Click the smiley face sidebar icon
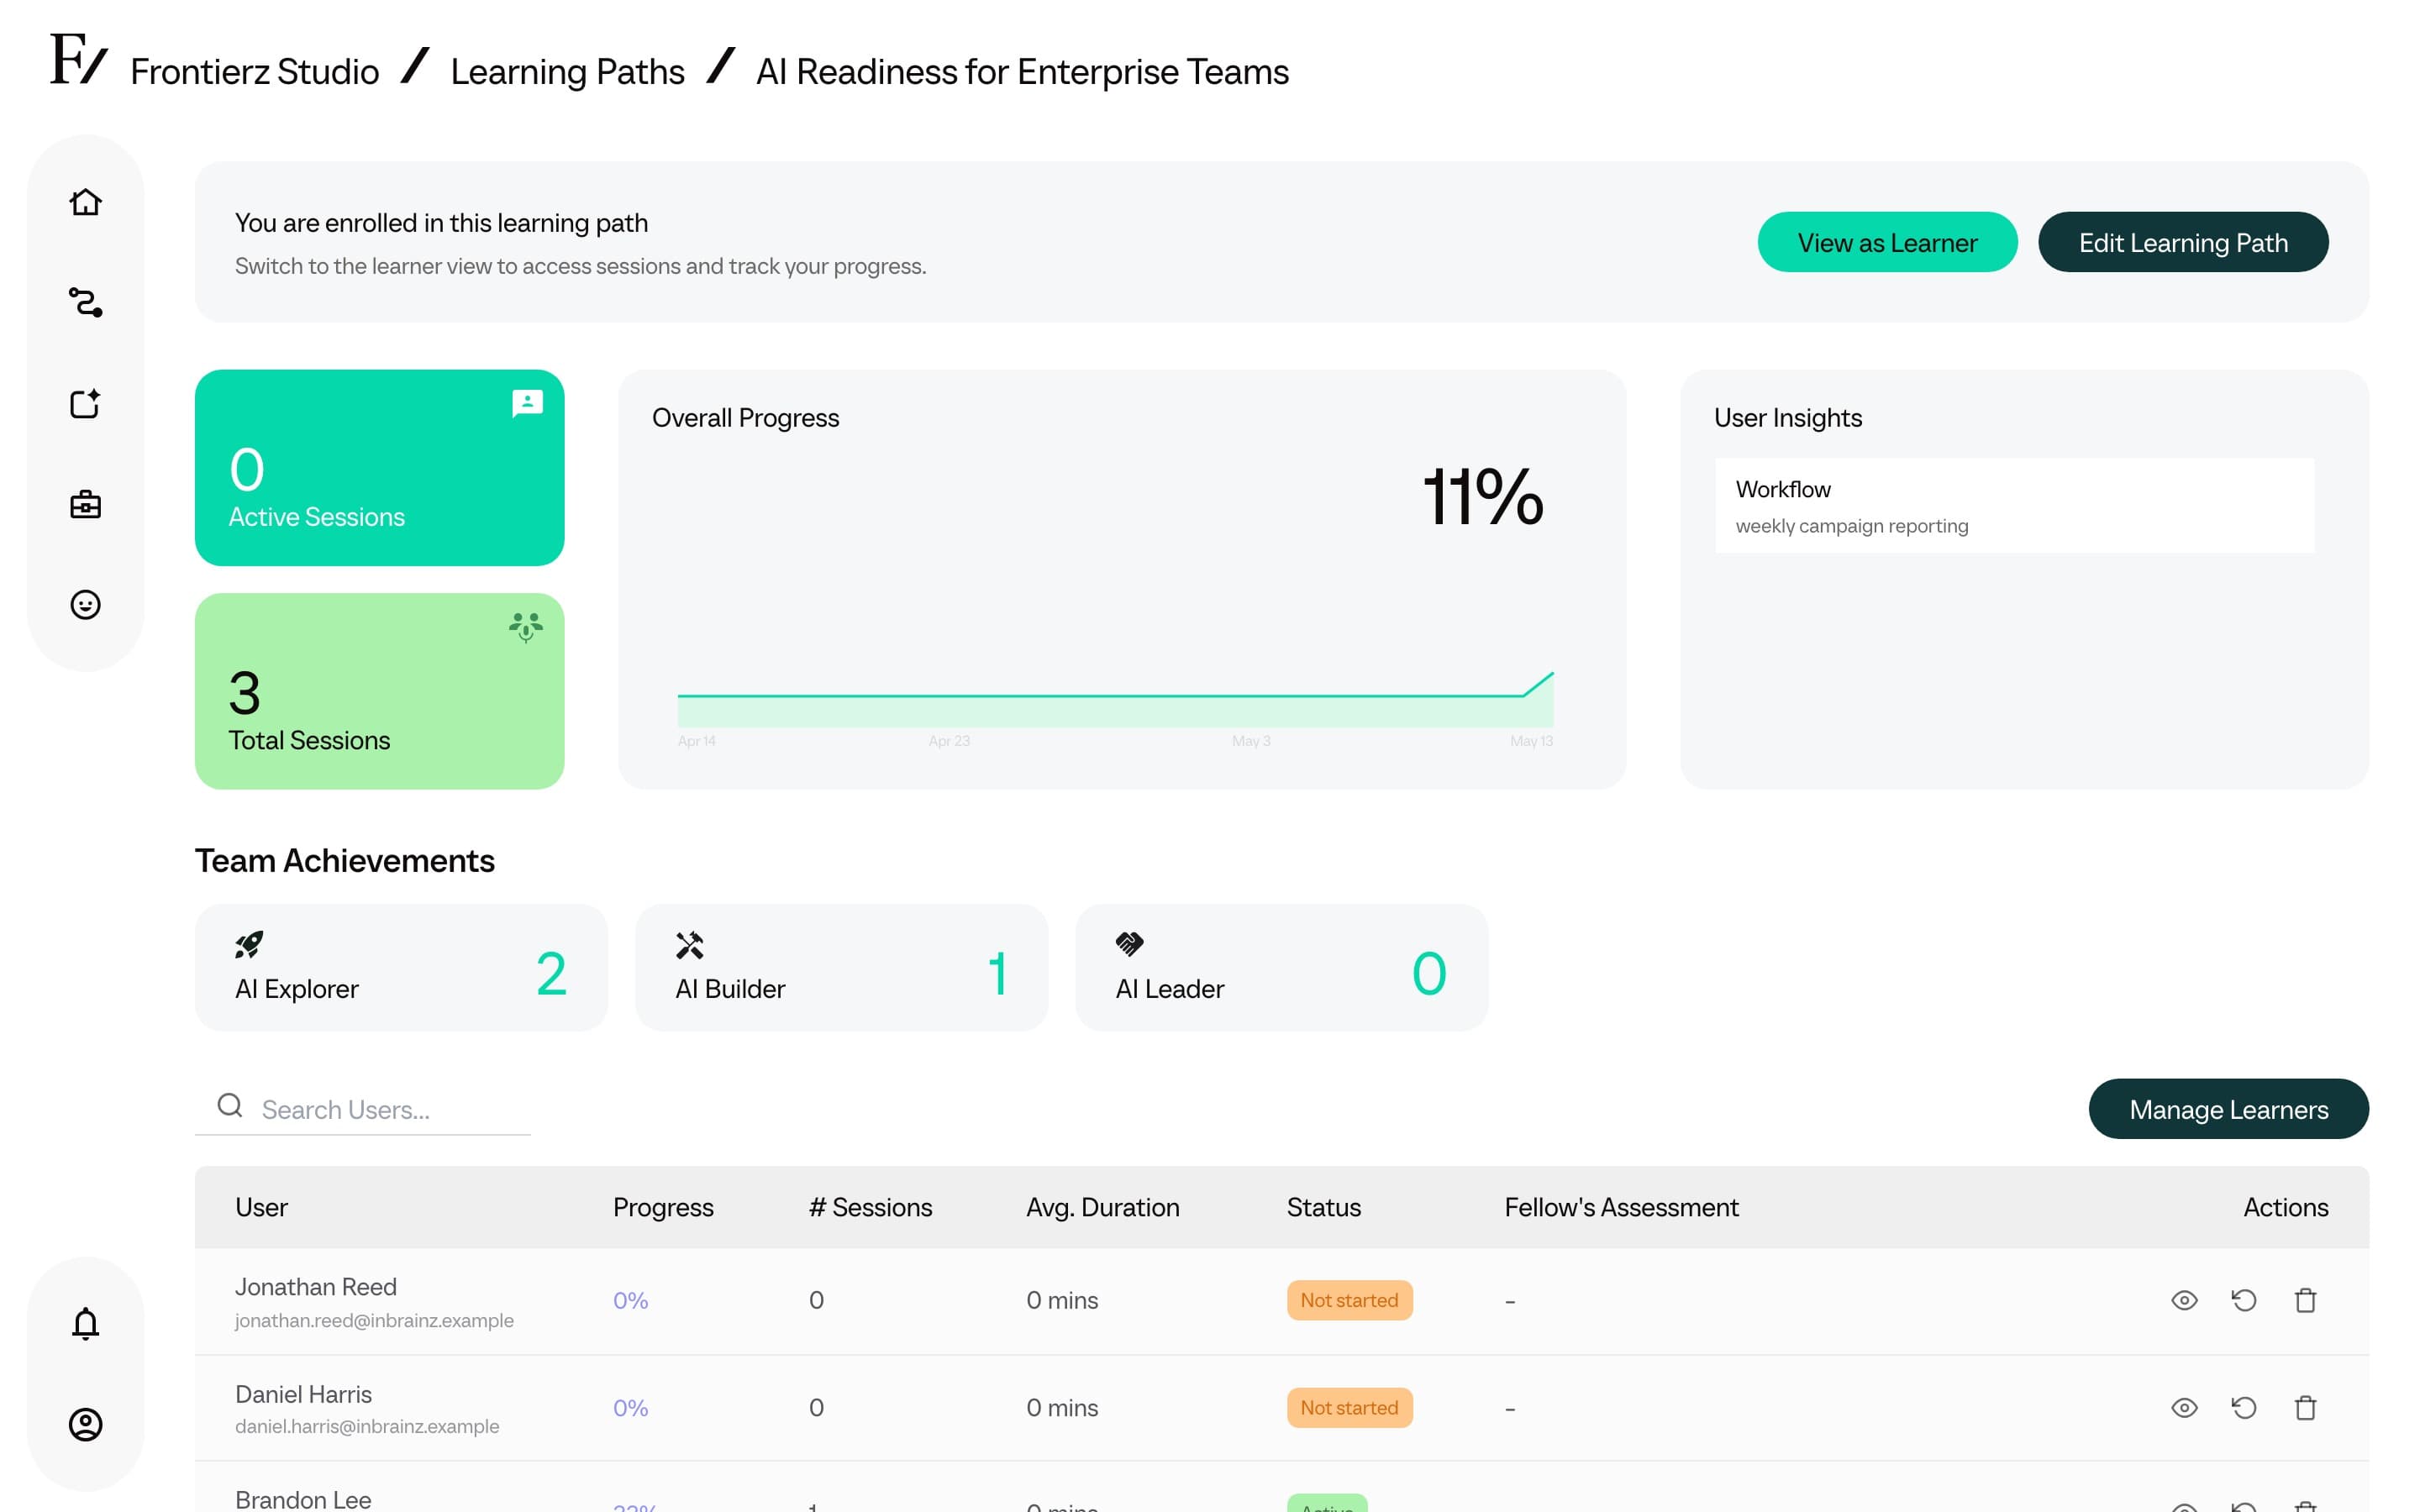This screenshot has height=1512, width=2420. (85, 605)
